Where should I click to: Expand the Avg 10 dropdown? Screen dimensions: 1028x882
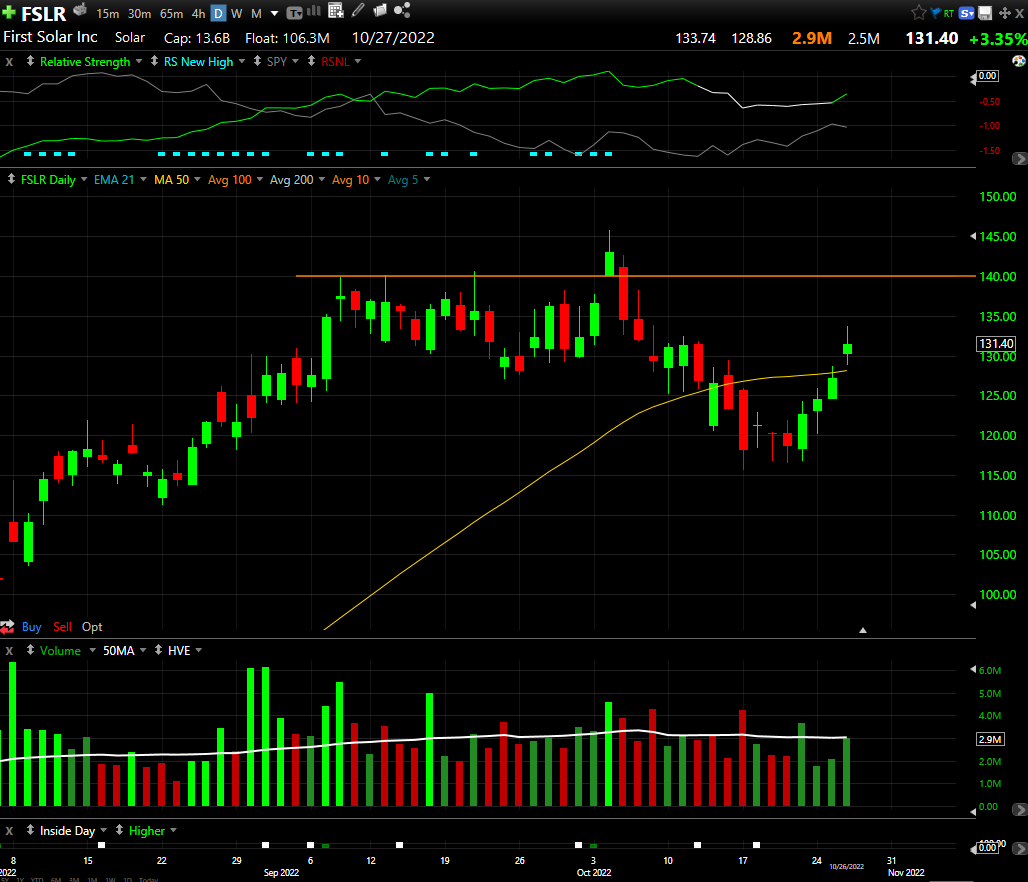click(377, 180)
